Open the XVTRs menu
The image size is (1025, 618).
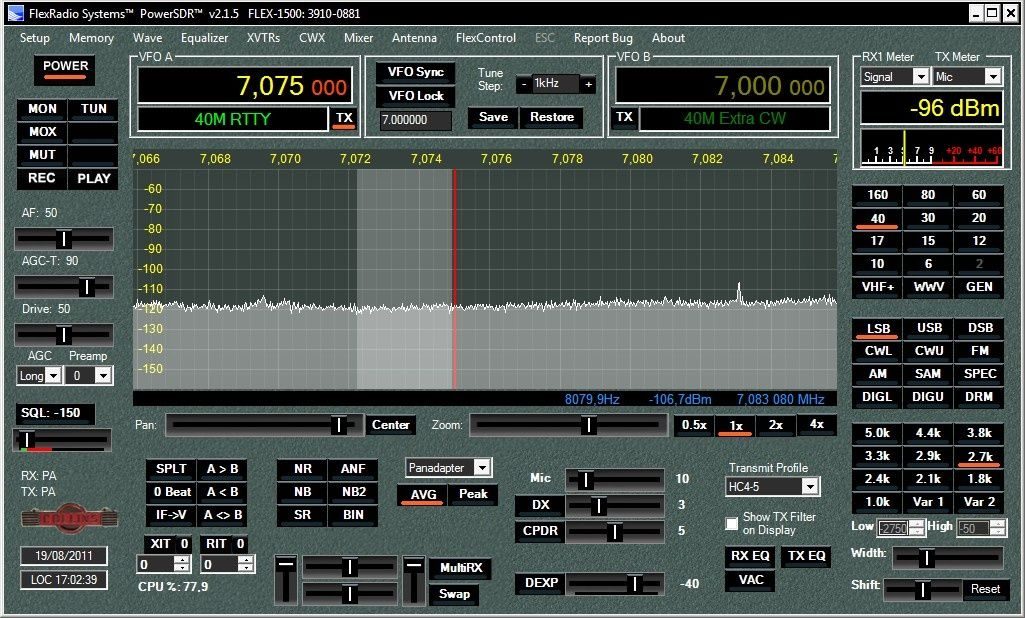tap(263, 38)
